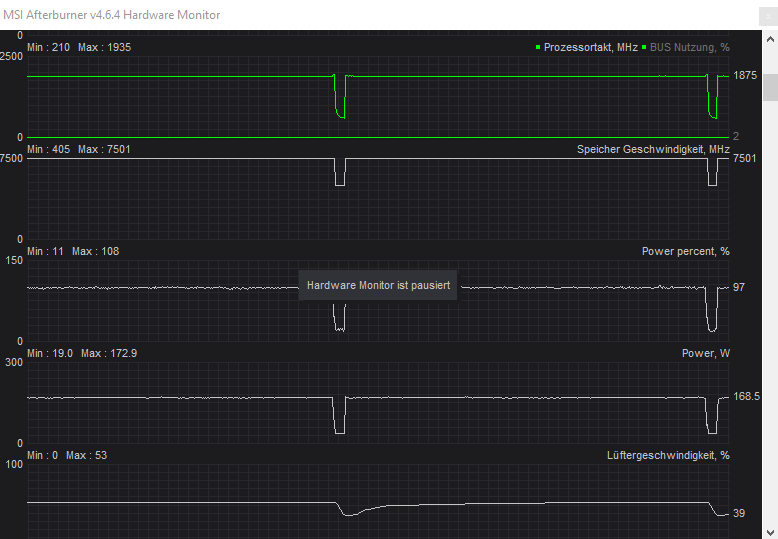Click the green square before Prozessortakt legend
The width and height of the screenshot is (778, 539).
click(538, 47)
